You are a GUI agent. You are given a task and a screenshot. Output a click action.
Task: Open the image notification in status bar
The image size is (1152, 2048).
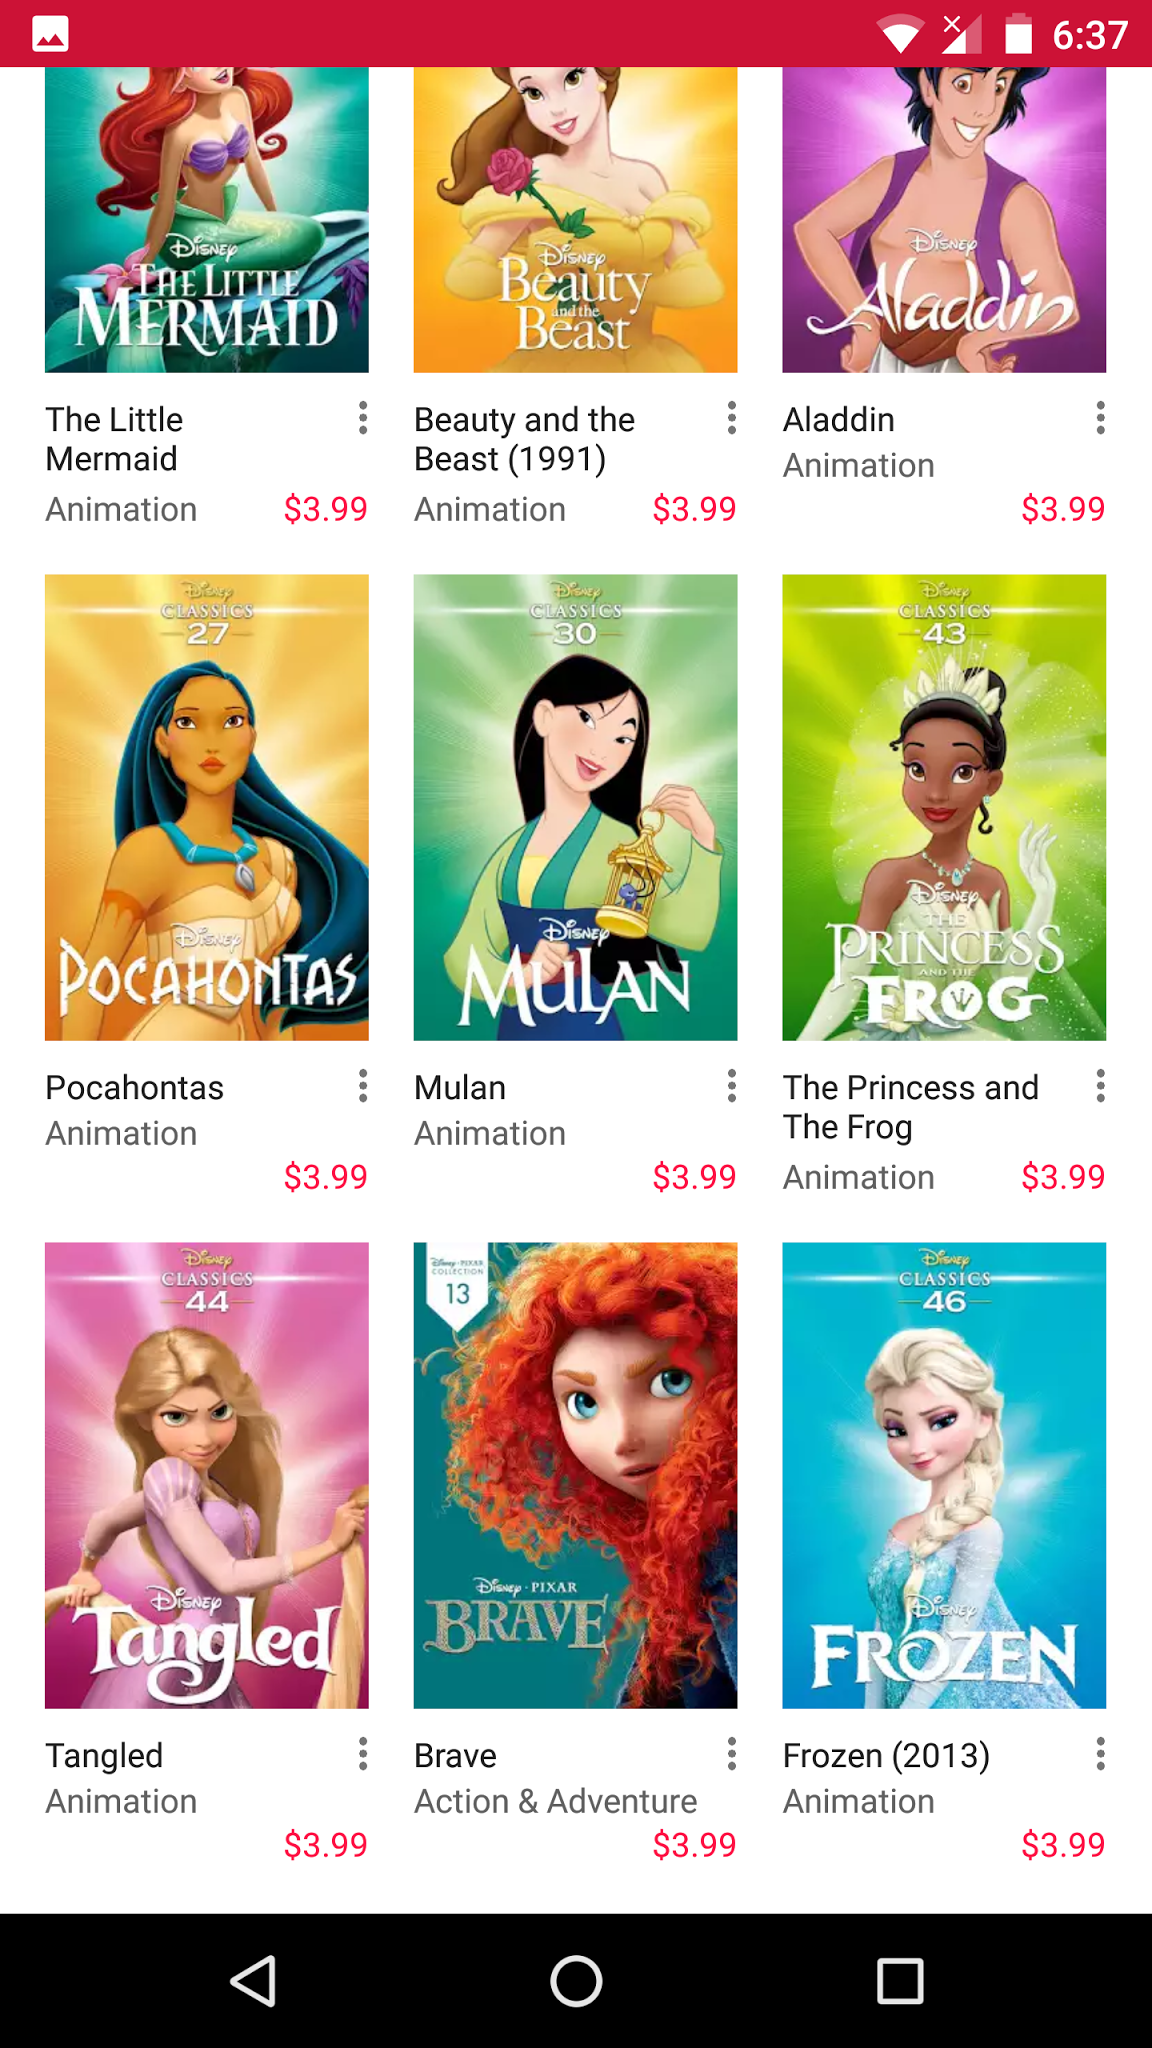50,34
